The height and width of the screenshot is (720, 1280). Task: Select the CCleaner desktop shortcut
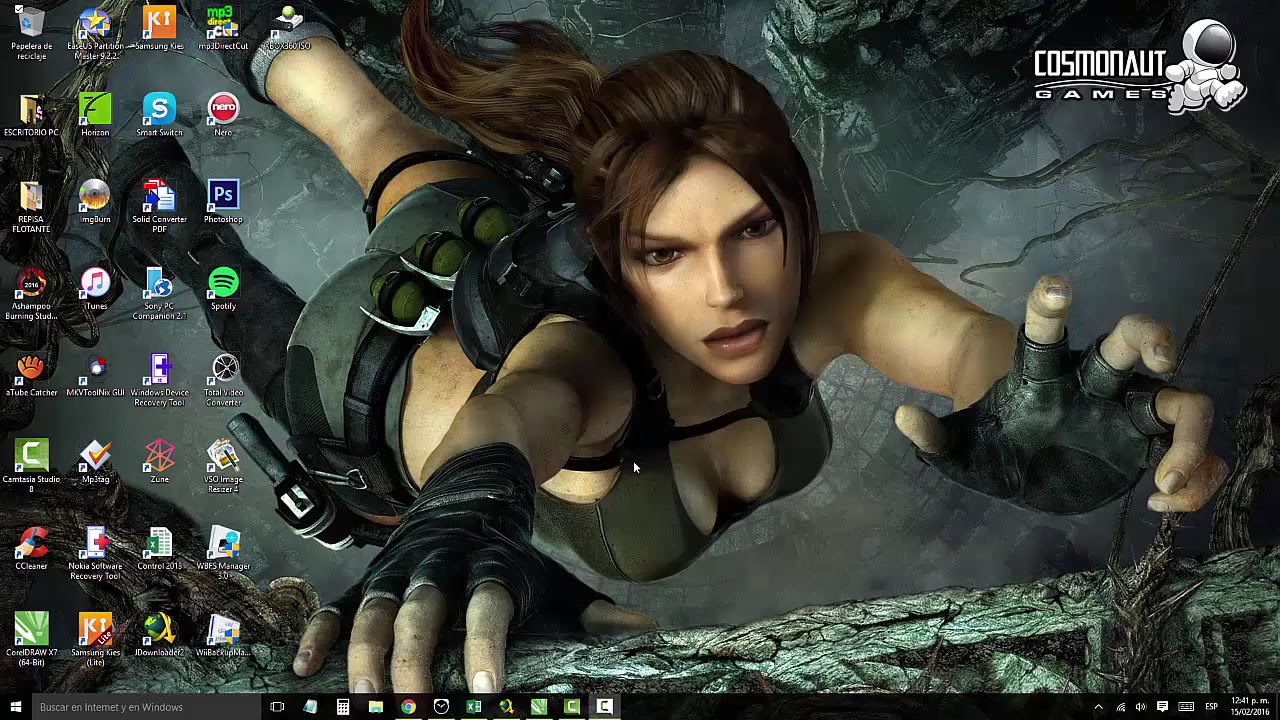31,548
